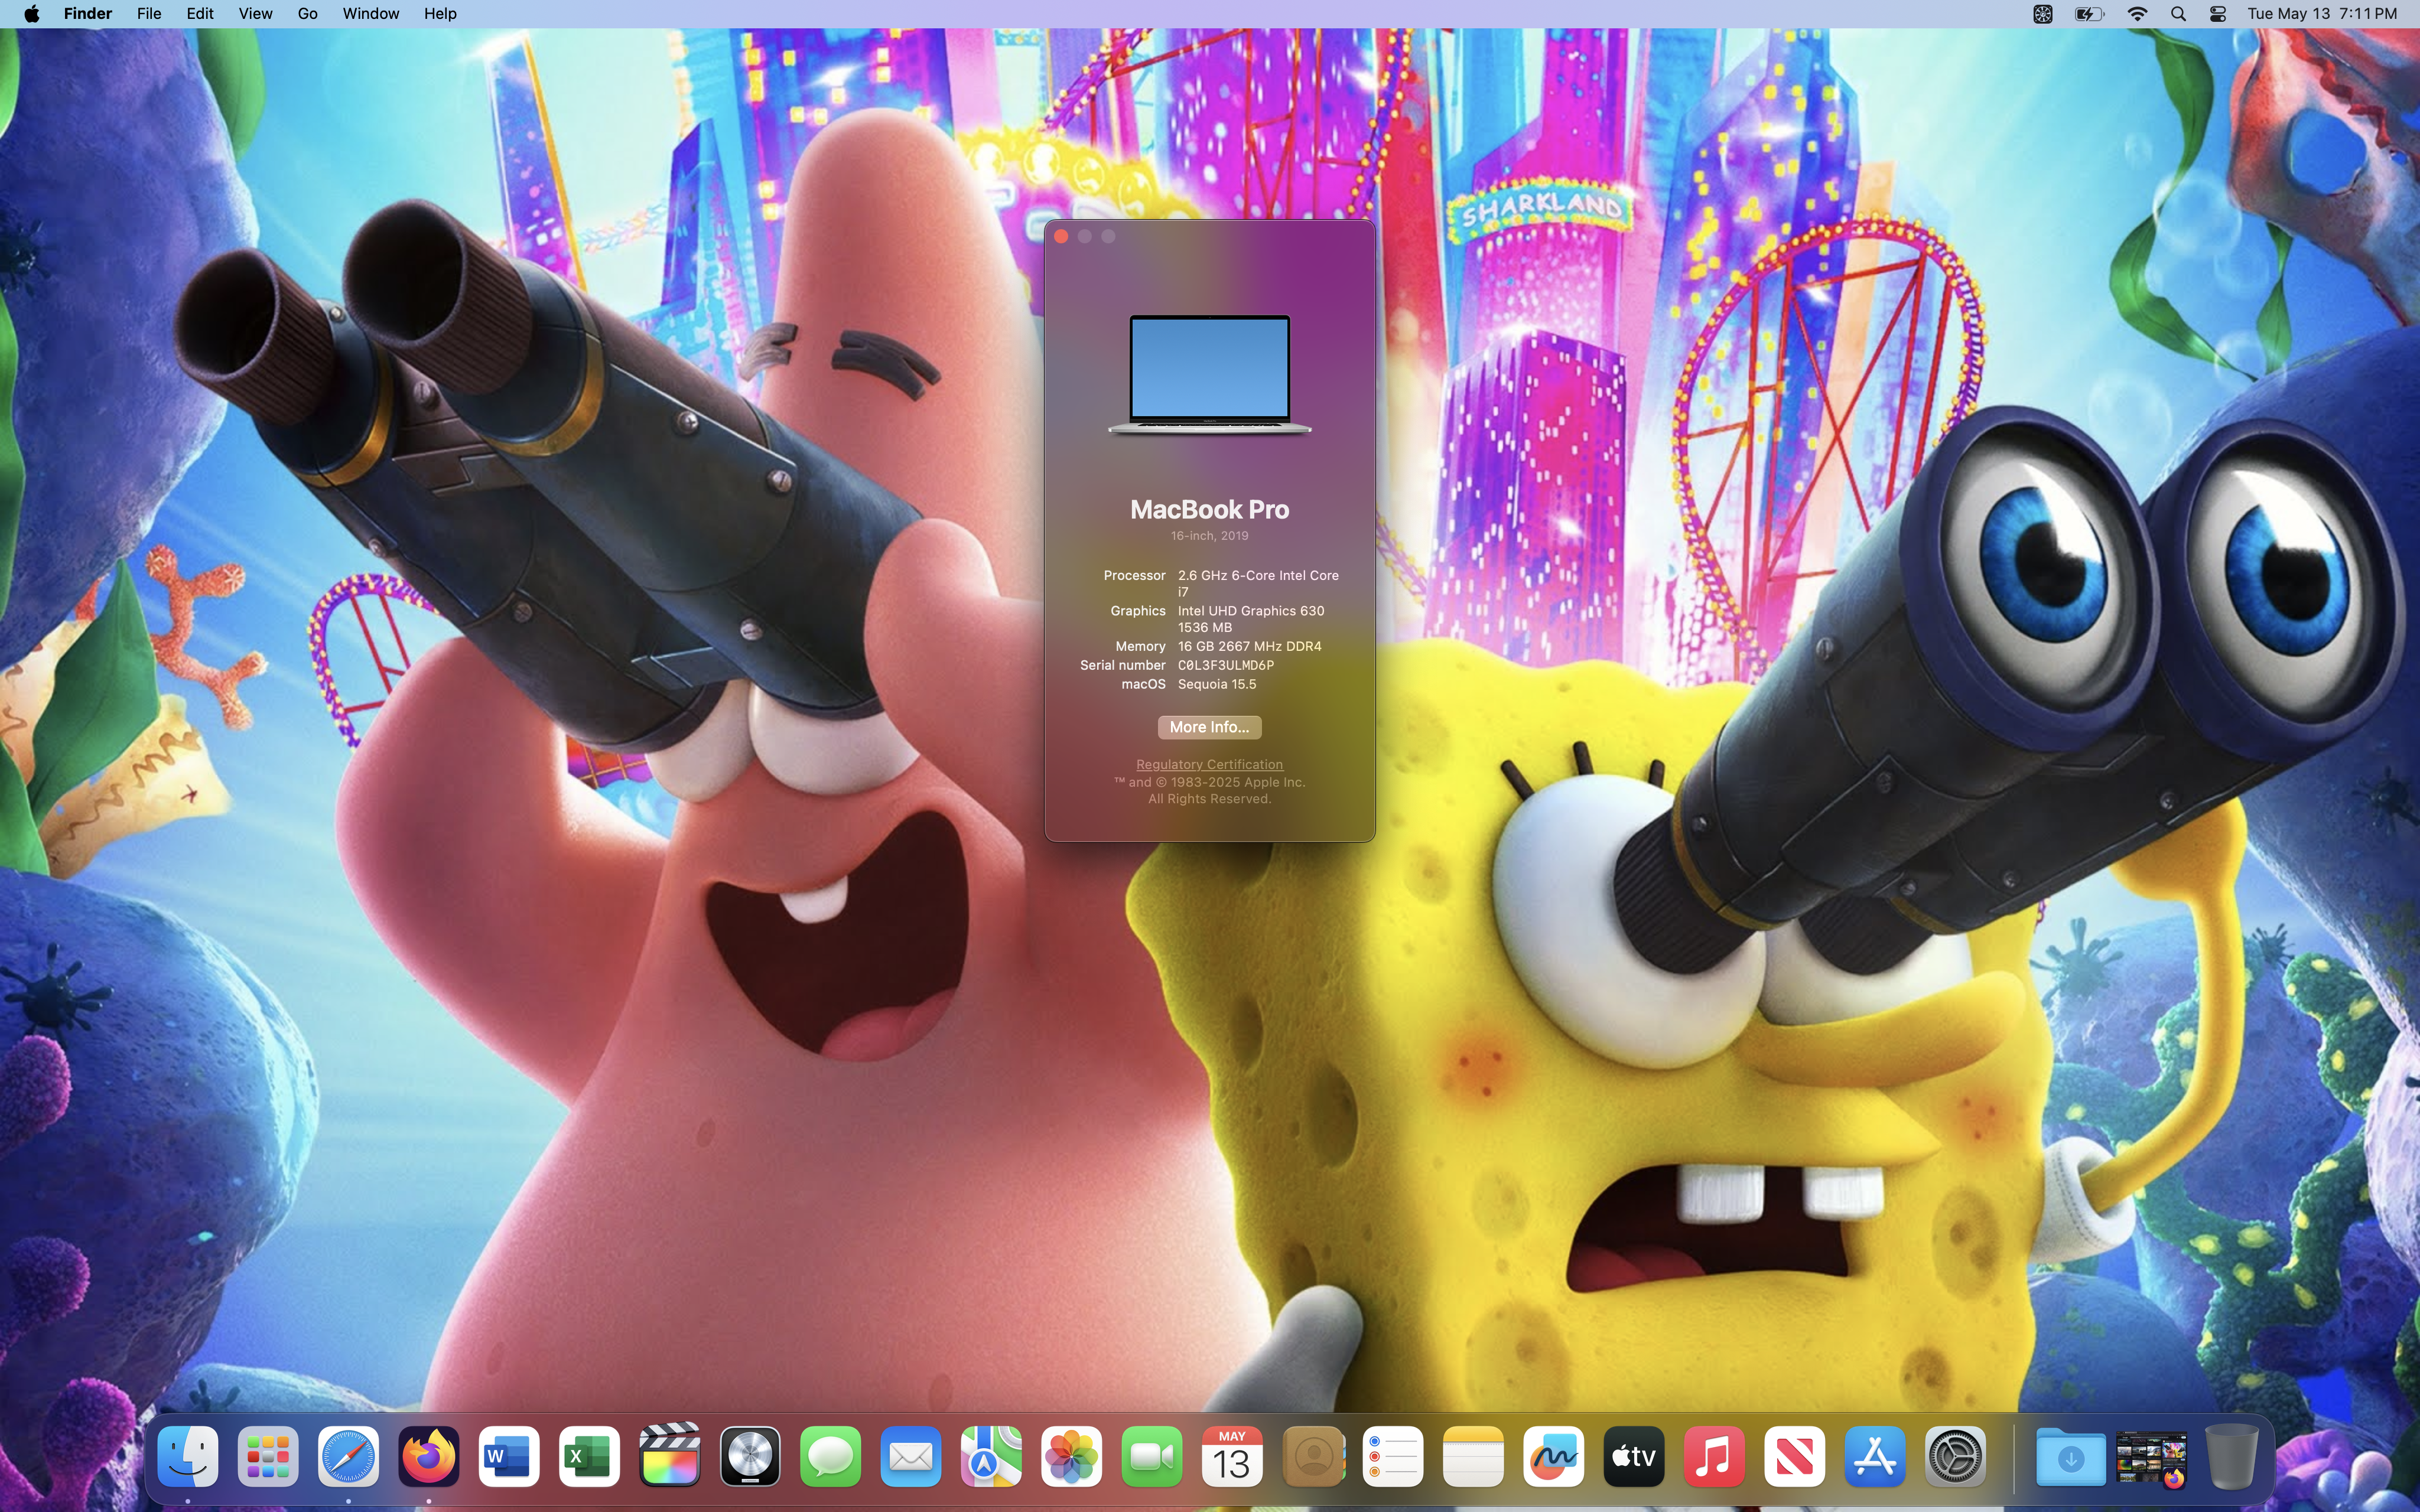This screenshot has height=1512, width=2420.
Task: Open the Help menu
Action: (440, 14)
